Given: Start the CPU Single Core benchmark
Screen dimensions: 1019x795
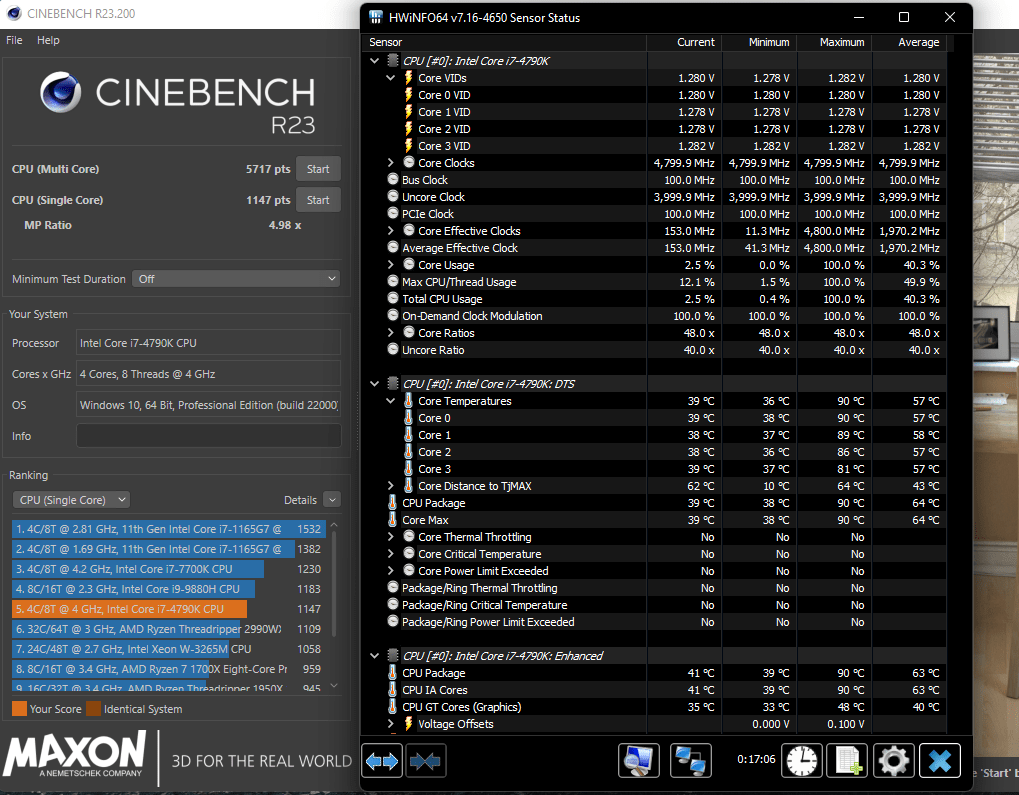Looking at the screenshot, I should [318, 199].
